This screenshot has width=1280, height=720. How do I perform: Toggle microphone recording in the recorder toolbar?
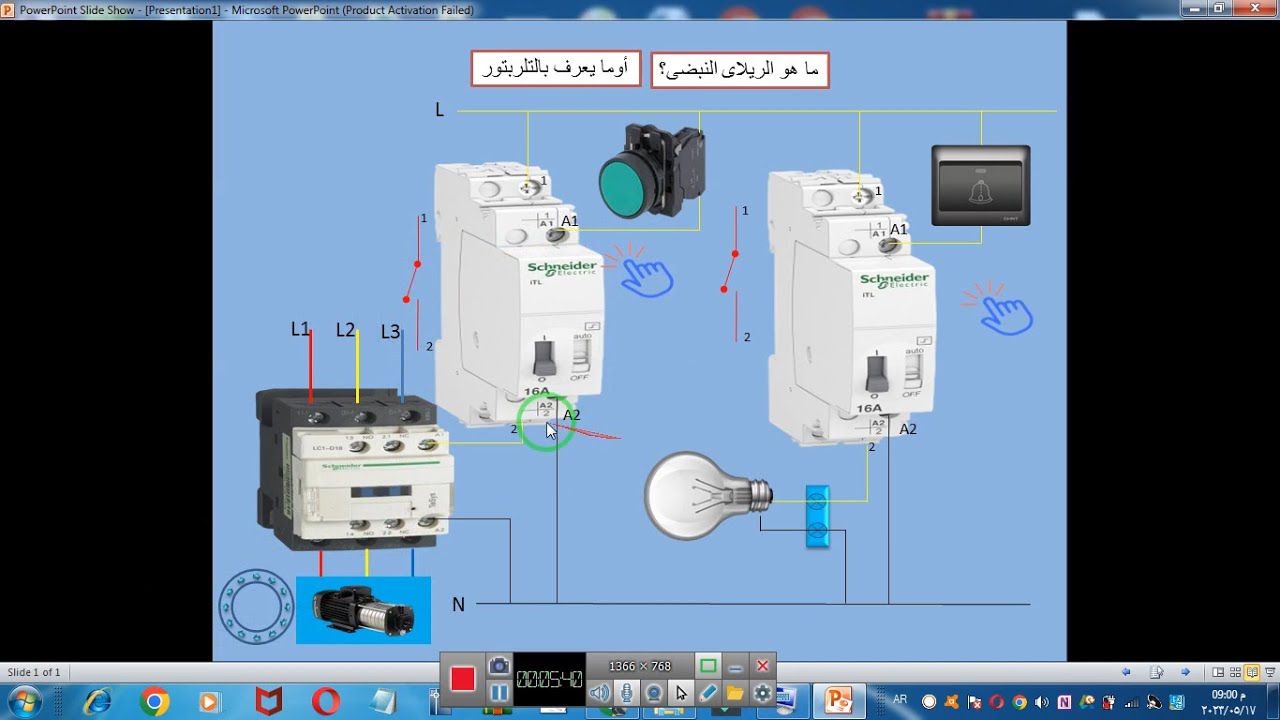coord(626,692)
